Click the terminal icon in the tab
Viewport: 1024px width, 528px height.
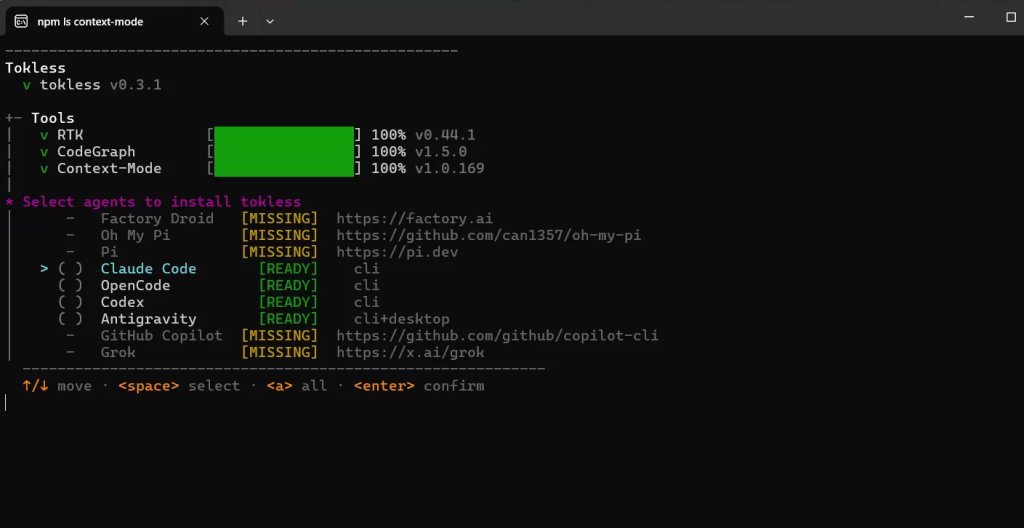click(x=21, y=22)
